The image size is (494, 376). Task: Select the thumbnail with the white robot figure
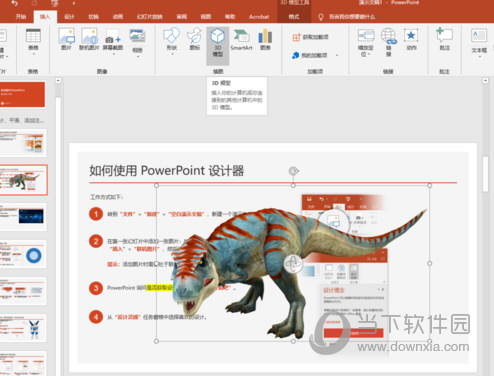(23, 328)
